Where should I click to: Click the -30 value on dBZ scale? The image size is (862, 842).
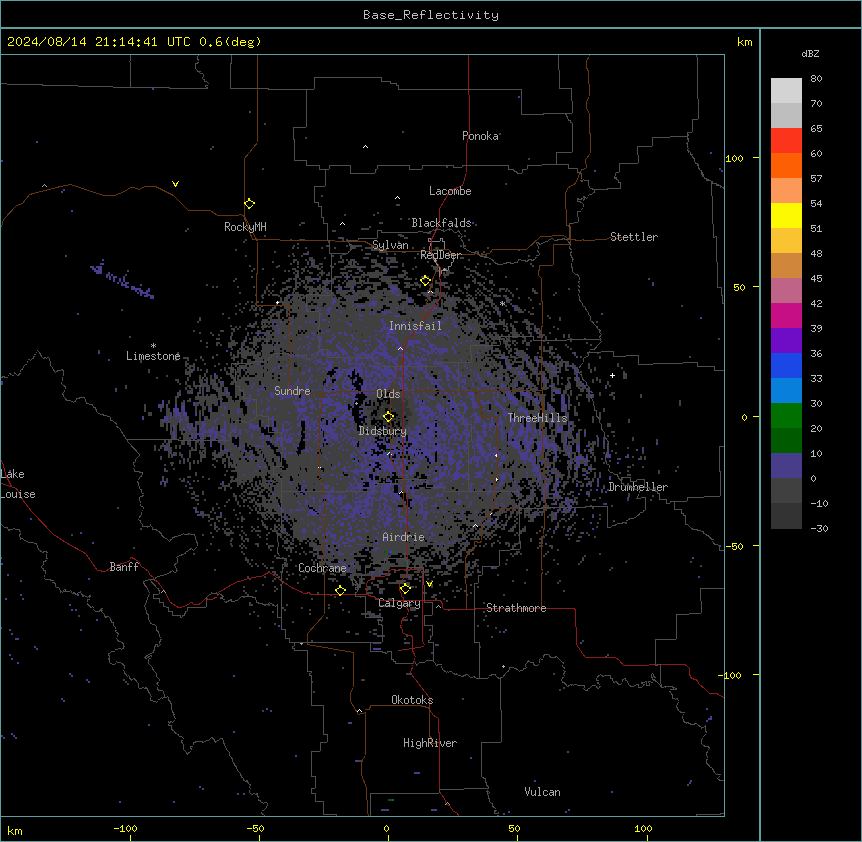tap(819, 528)
